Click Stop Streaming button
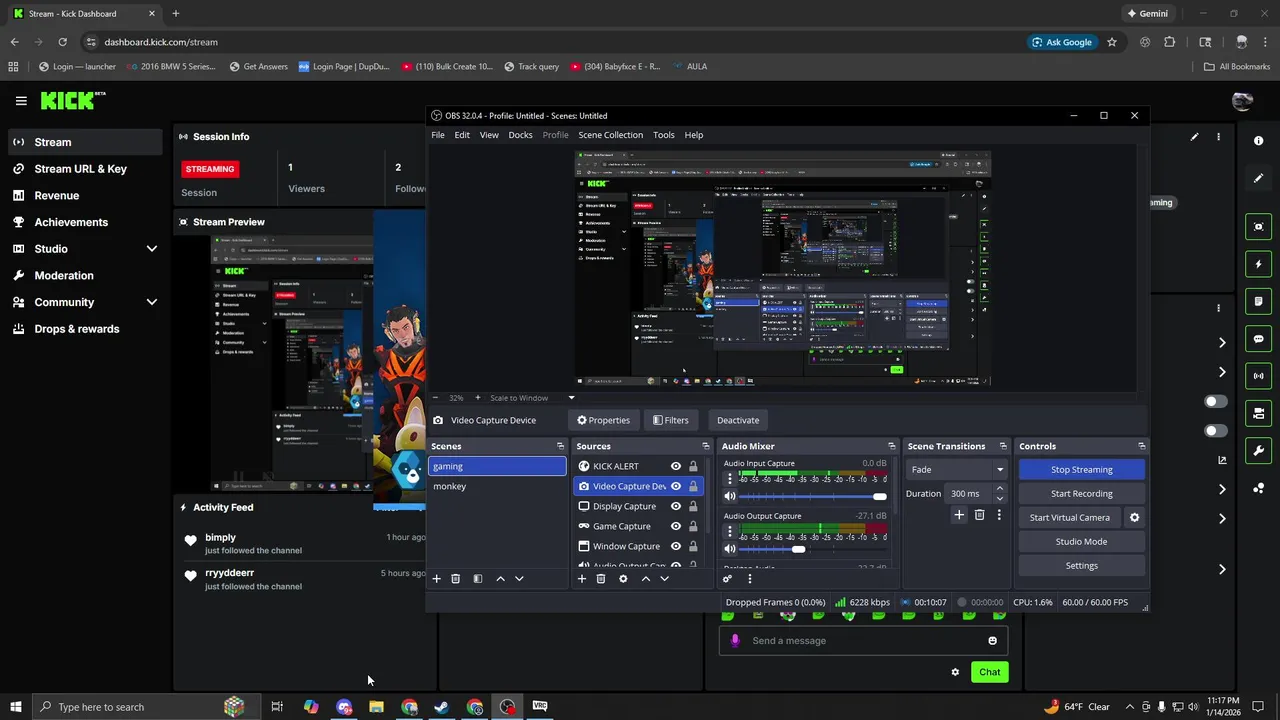 (x=1082, y=469)
